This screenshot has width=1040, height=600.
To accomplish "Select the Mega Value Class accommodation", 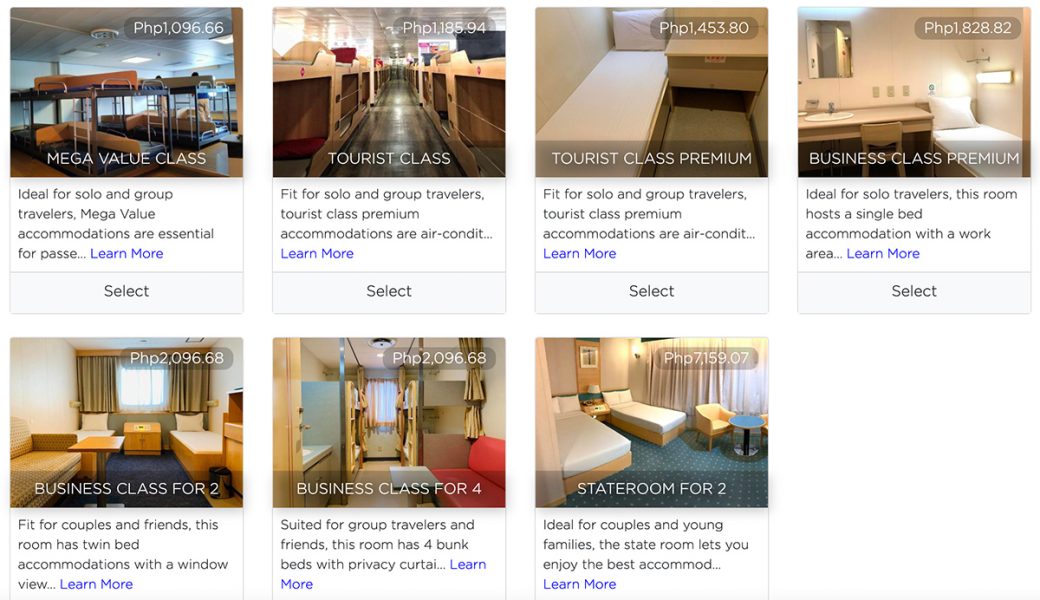I will tap(126, 292).
